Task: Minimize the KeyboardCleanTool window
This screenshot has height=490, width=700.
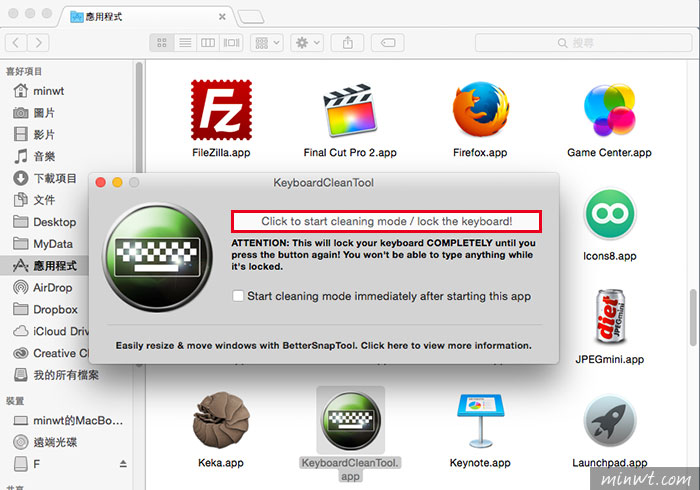Action: (x=117, y=183)
